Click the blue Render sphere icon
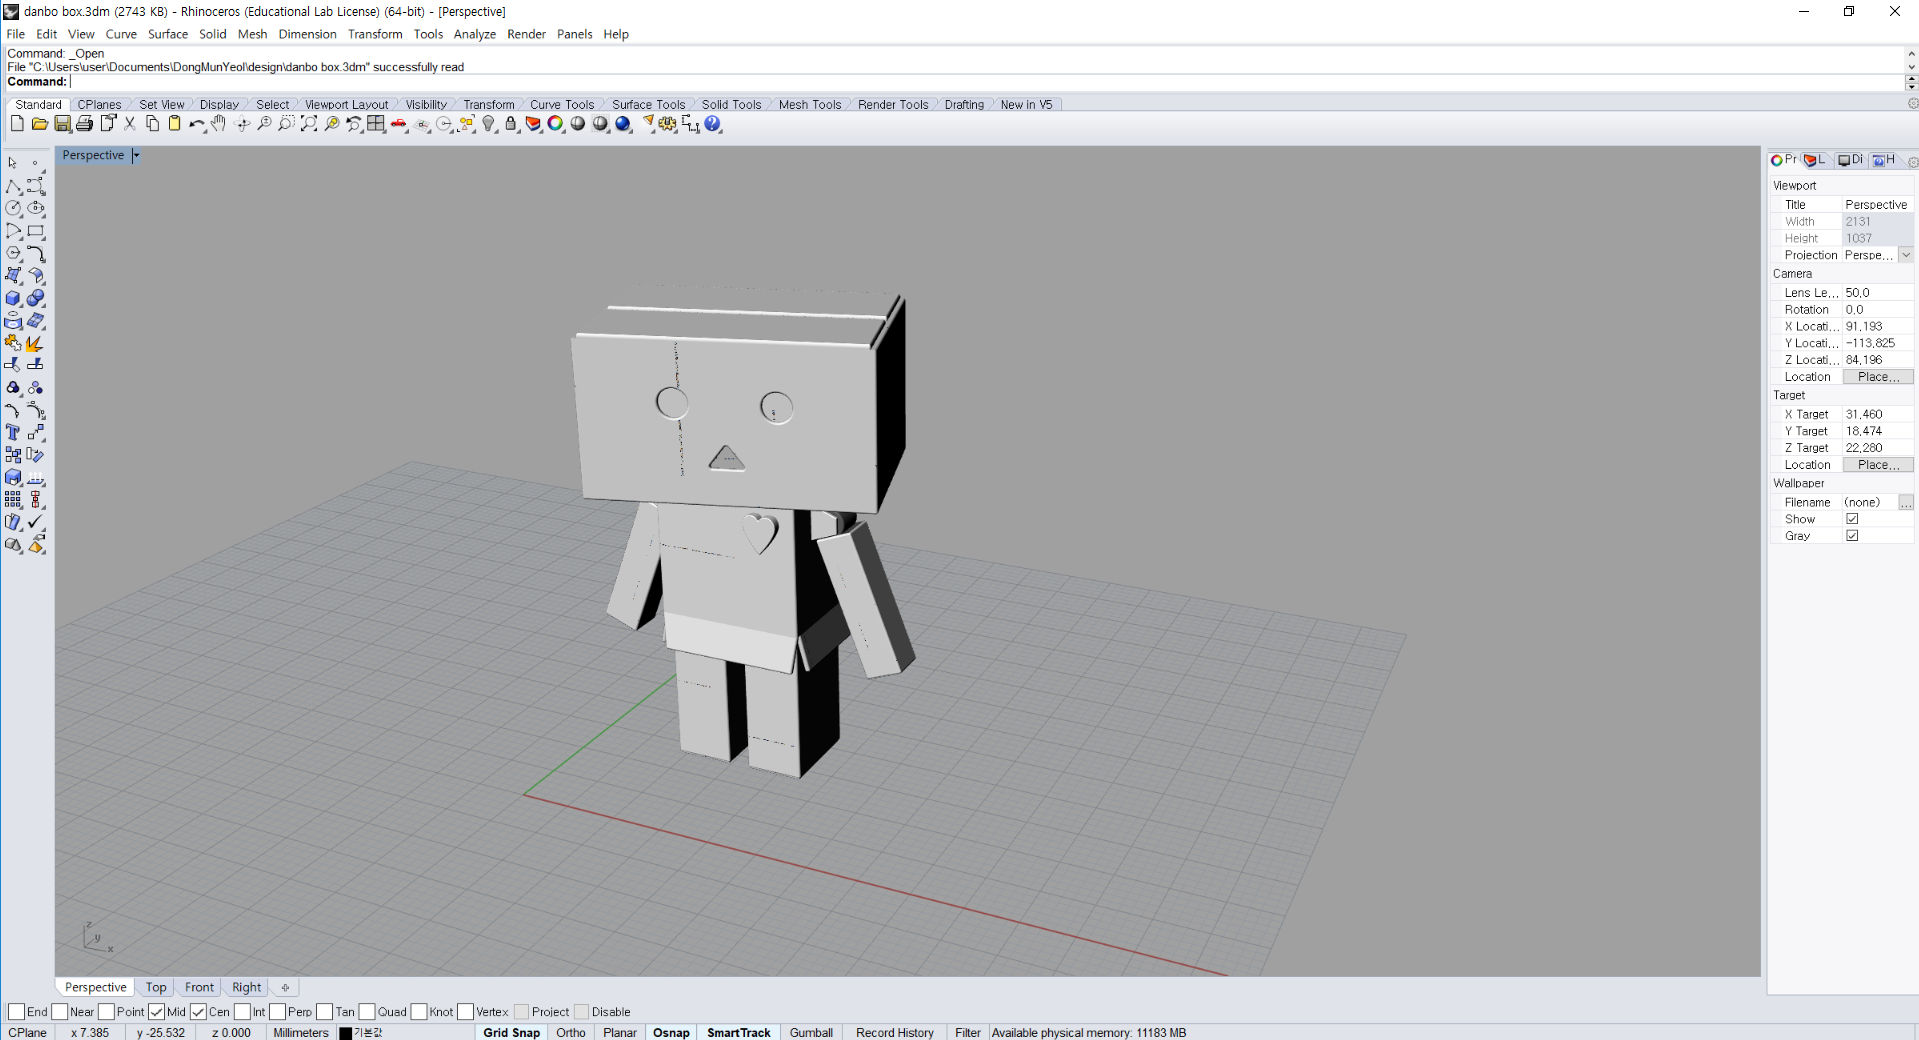The image size is (1919, 1040). [623, 124]
